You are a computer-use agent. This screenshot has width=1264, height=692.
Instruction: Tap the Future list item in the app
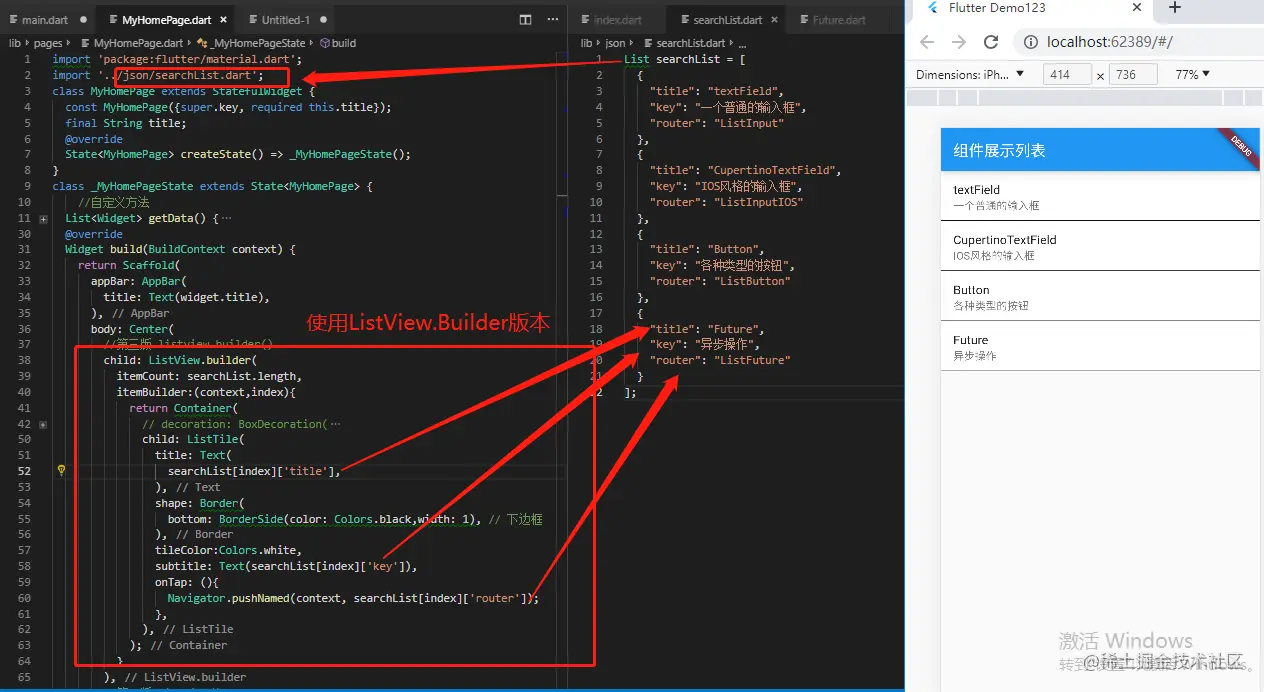pos(1100,347)
